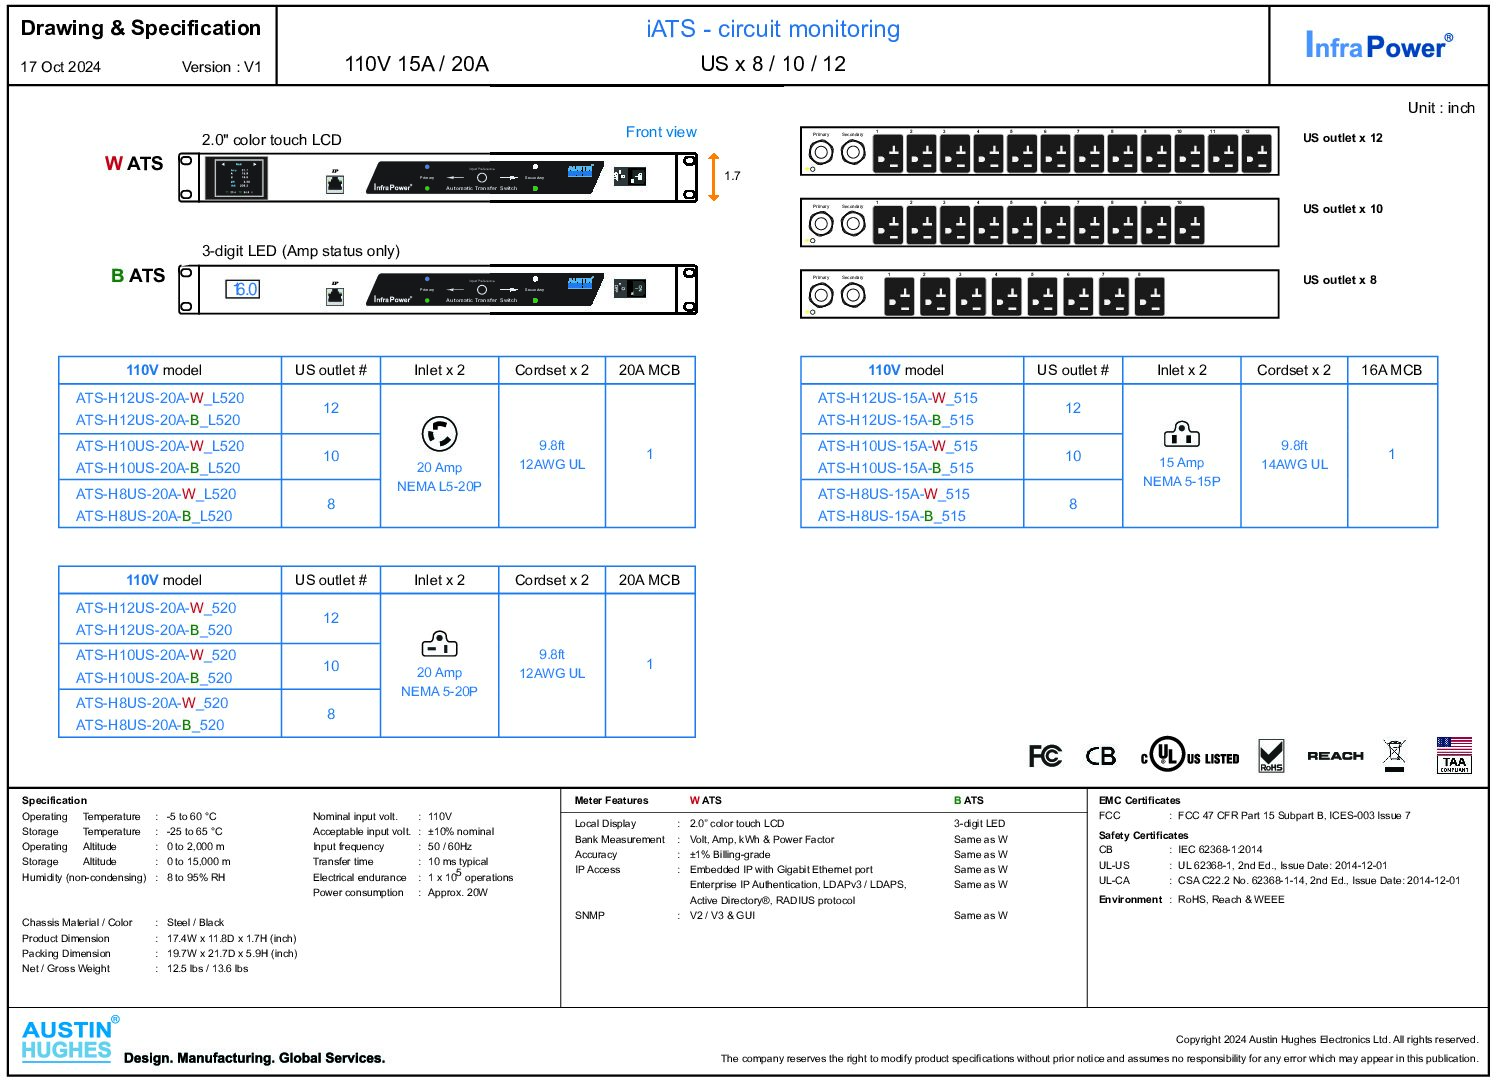Screen dimensions: 1497x1081
Task: Click the 12-outlet rear panel drawing
Action: click(x=1040, y=151)
